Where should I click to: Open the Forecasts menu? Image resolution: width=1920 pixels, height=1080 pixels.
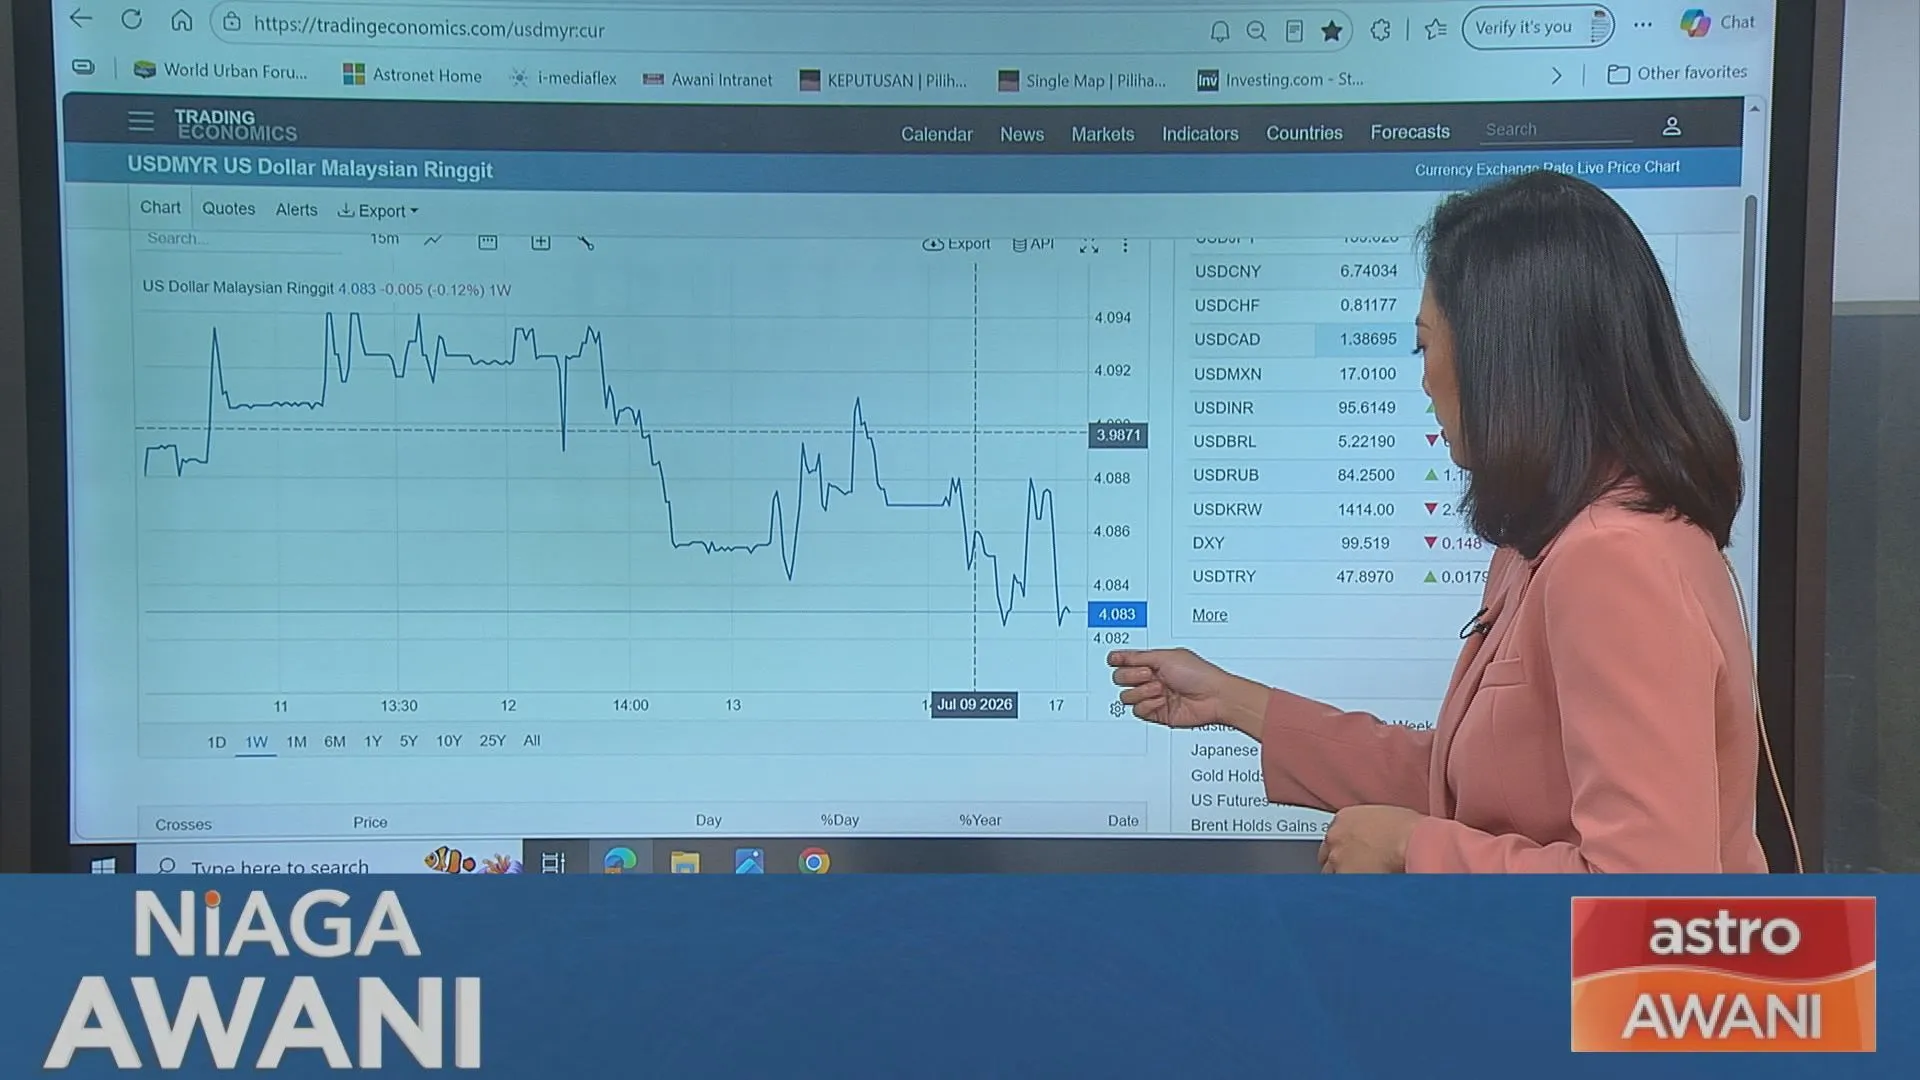1410,132
